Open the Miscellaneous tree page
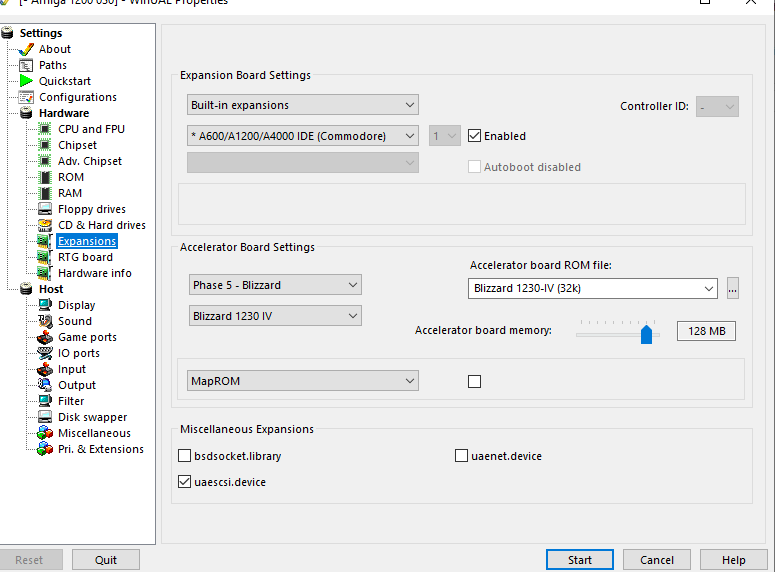The height and width of the screenshot is (572, 775). click(x=94, y=433)
